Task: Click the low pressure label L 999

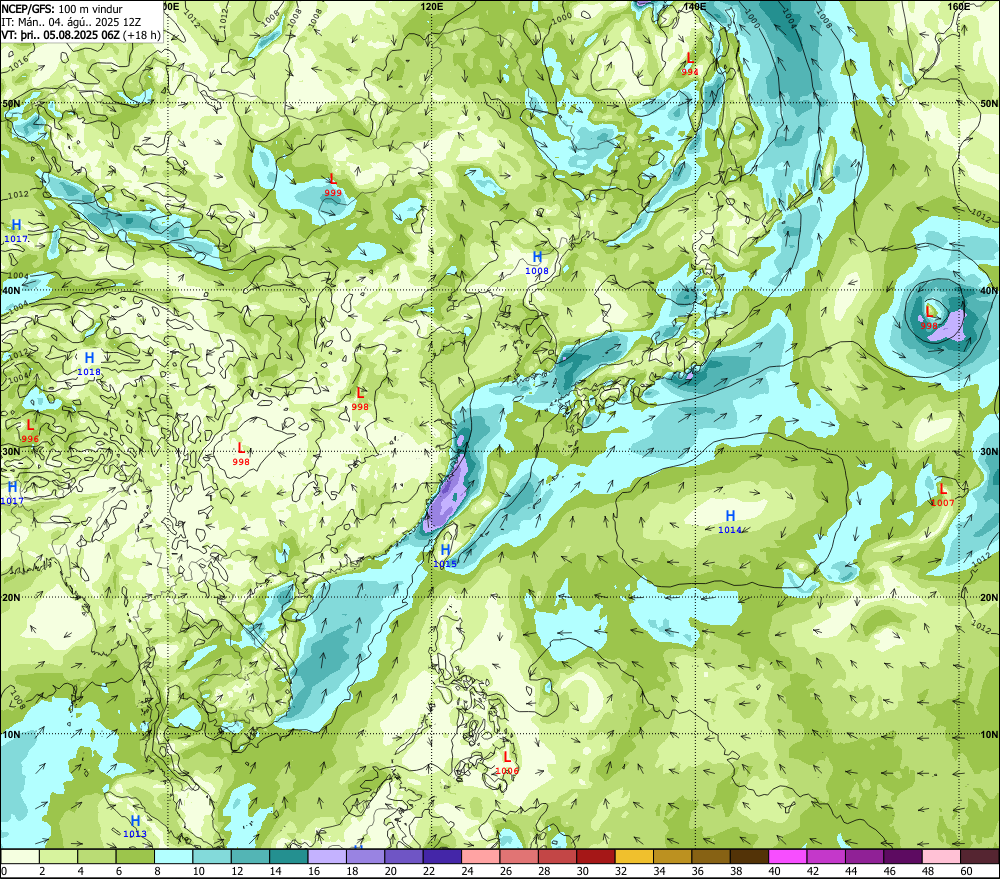Action: pyautogui.click(x=332, y=186)
